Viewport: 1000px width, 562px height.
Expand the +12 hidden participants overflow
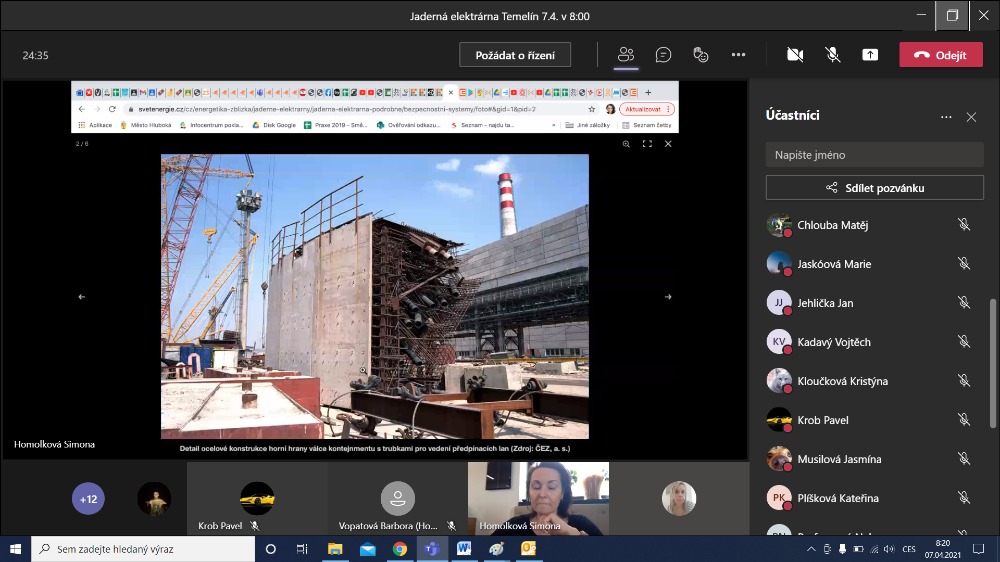pos(88,499)
